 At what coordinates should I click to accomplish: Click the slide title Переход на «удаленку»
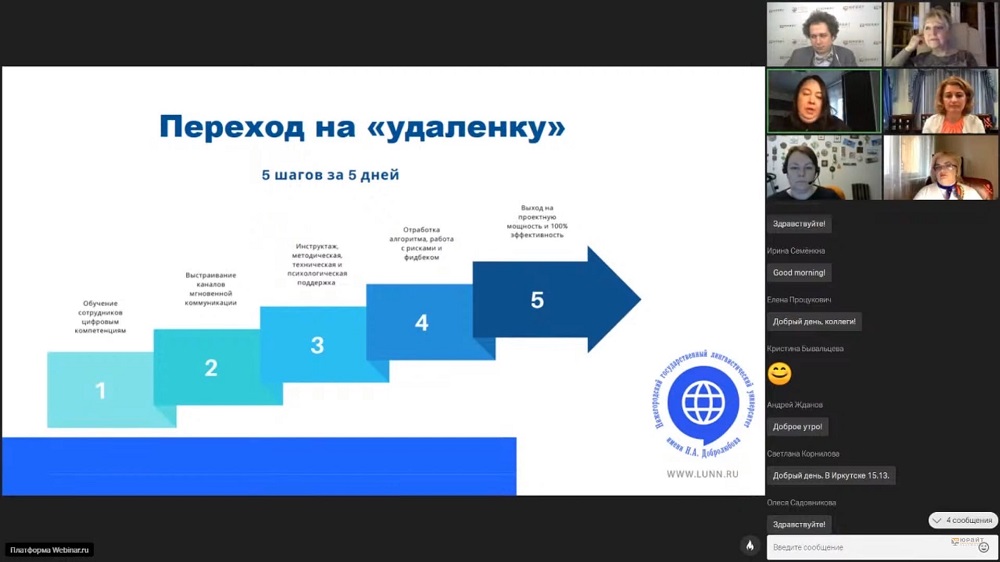point(362,126)
